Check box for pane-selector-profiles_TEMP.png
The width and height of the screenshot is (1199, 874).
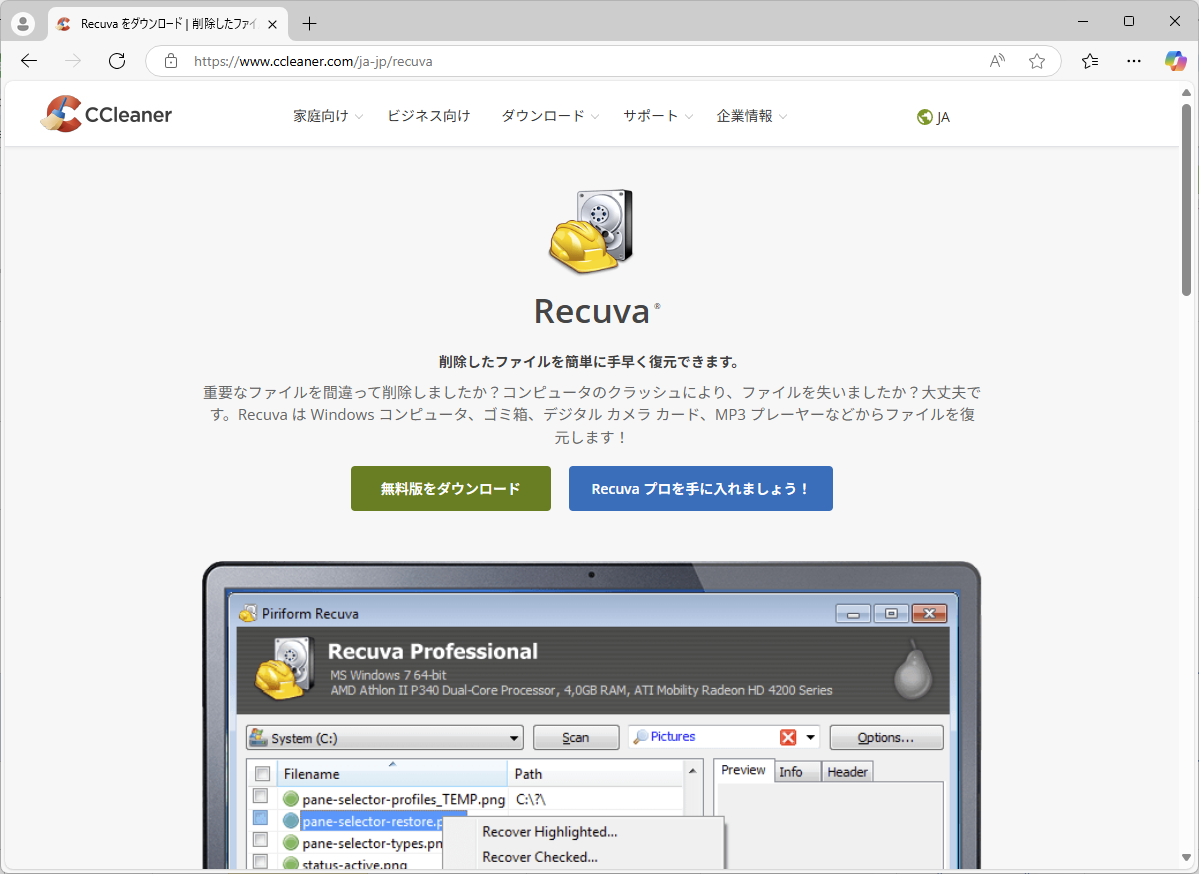pyautogui.click(x=261, y=796)
